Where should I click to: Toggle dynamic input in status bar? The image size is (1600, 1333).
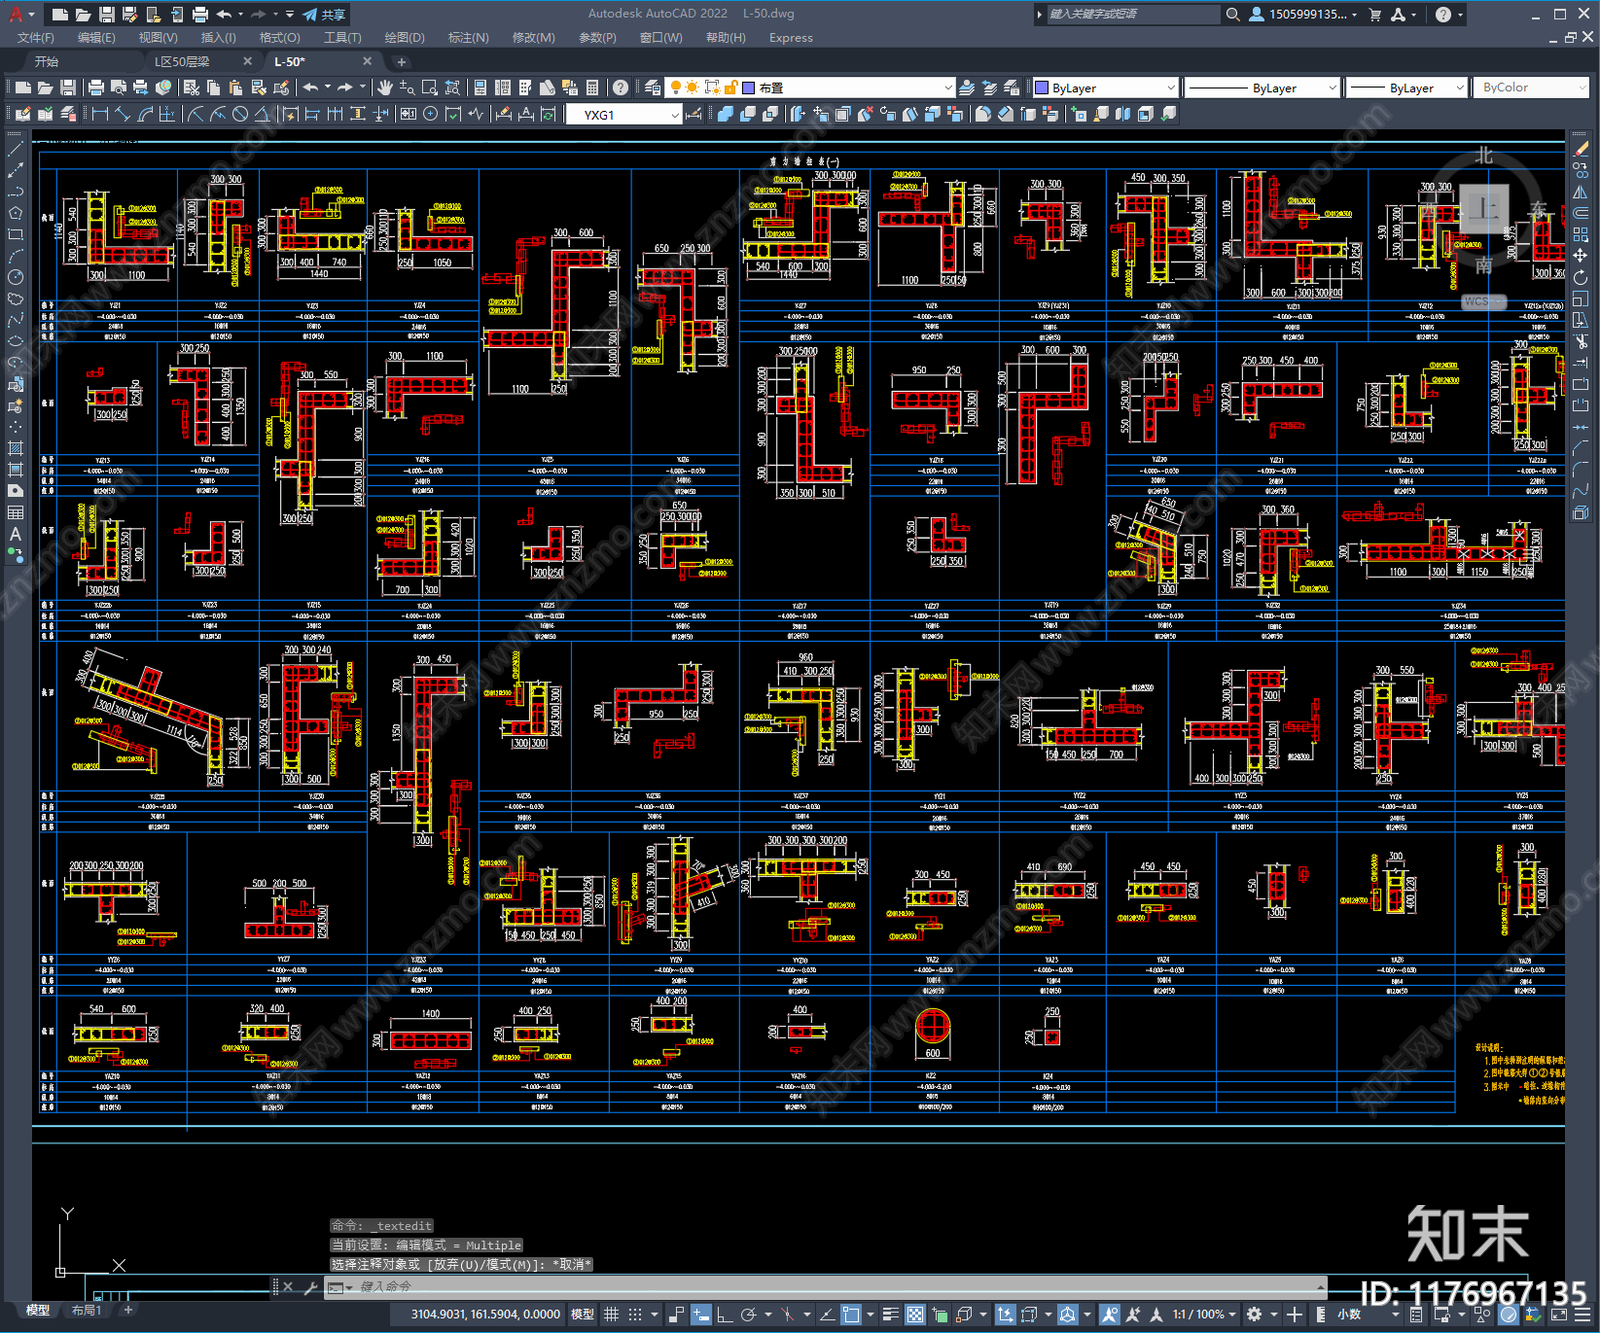click(701, 1314)
